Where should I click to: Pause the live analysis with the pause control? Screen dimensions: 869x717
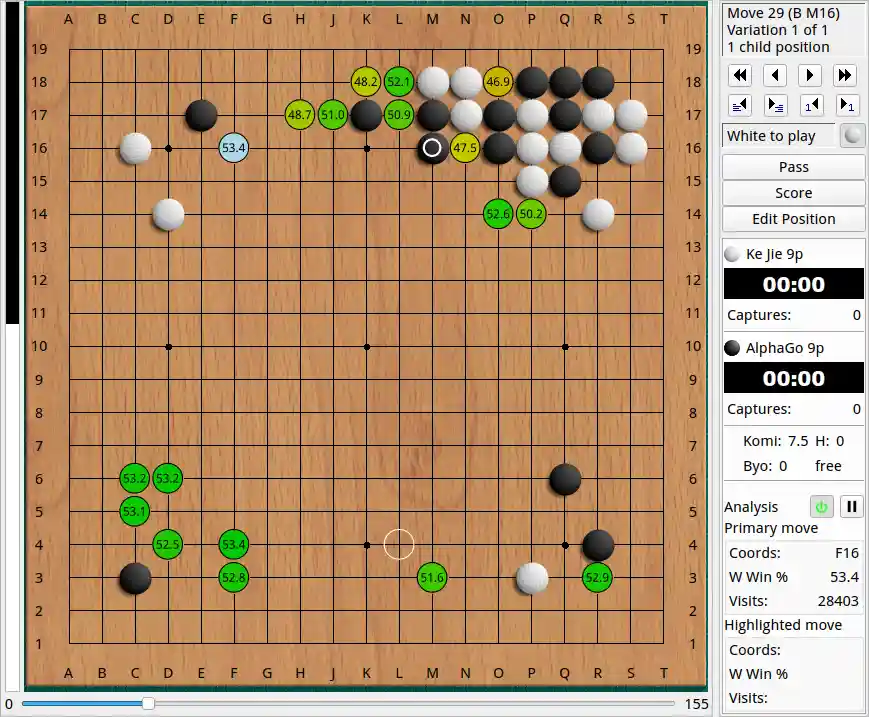coord(851,507)
